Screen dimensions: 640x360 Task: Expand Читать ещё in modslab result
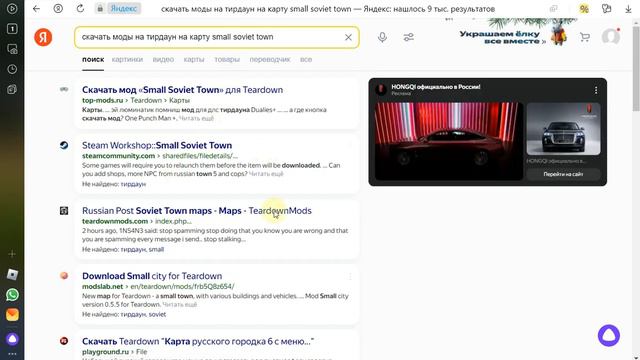click(x=179, y=304)
